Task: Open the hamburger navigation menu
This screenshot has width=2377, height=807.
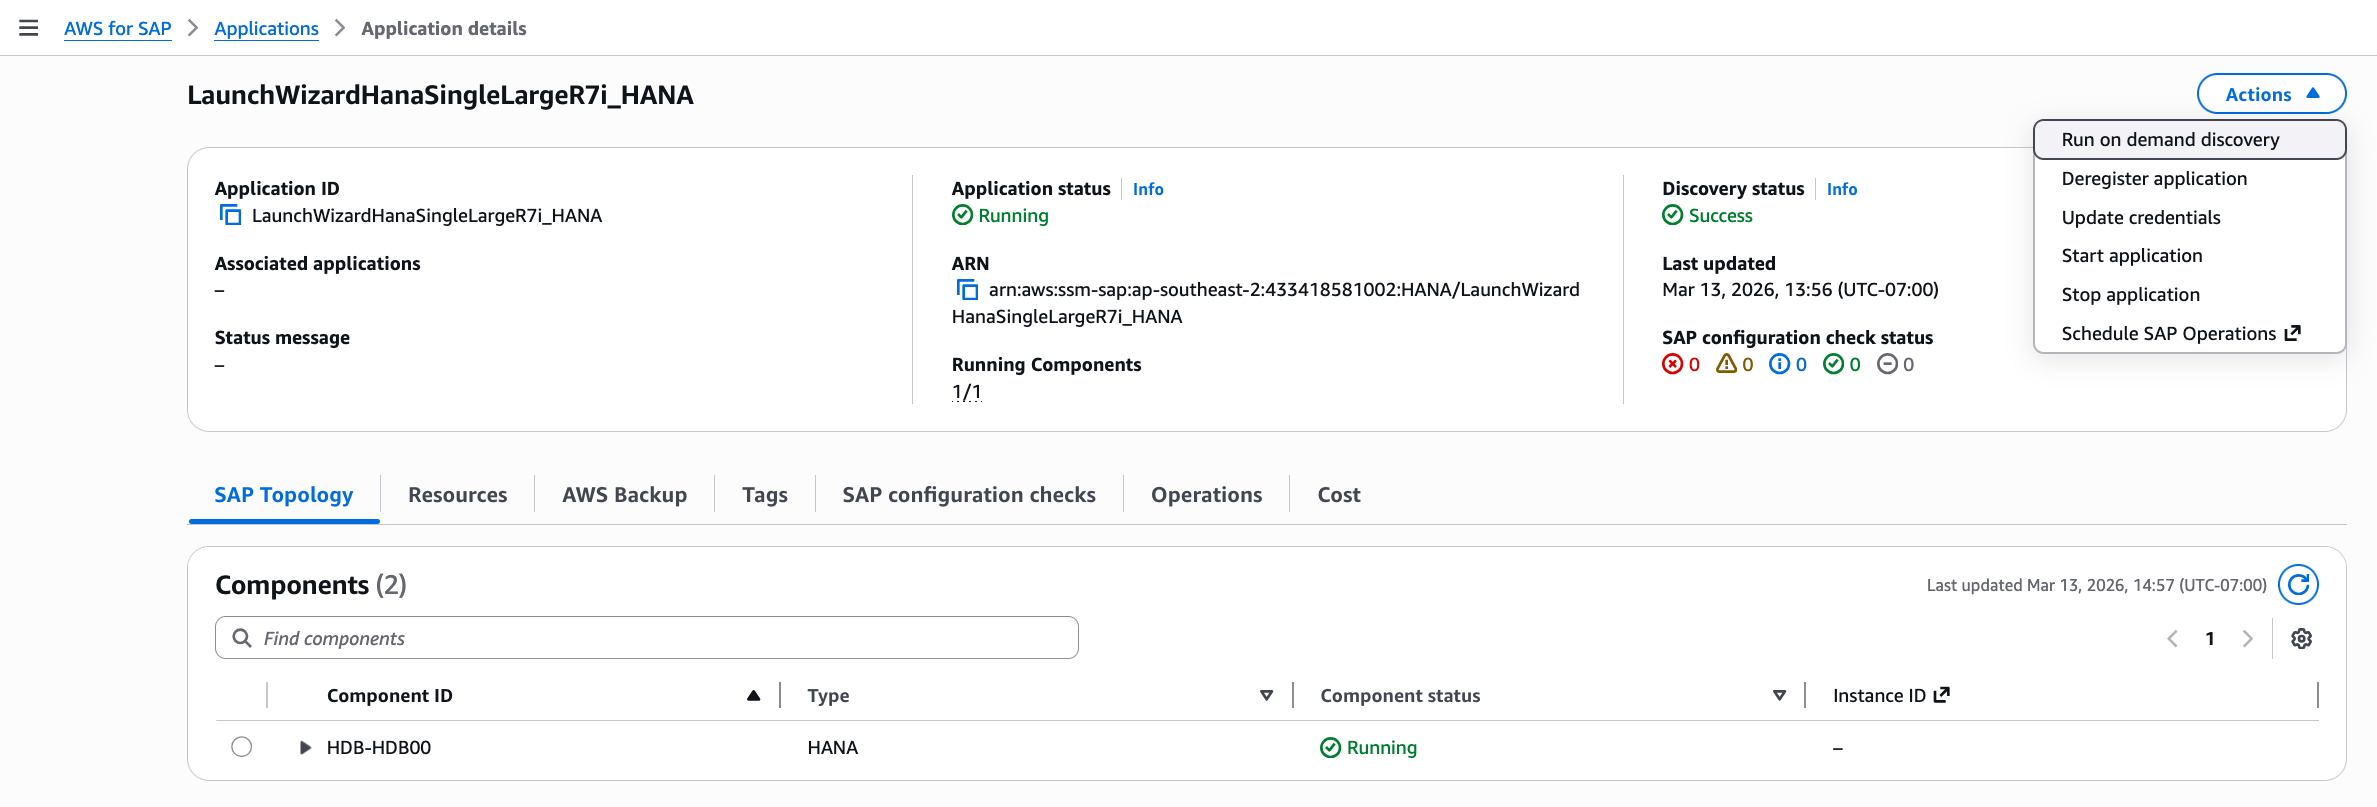Action: coord(29,28)
